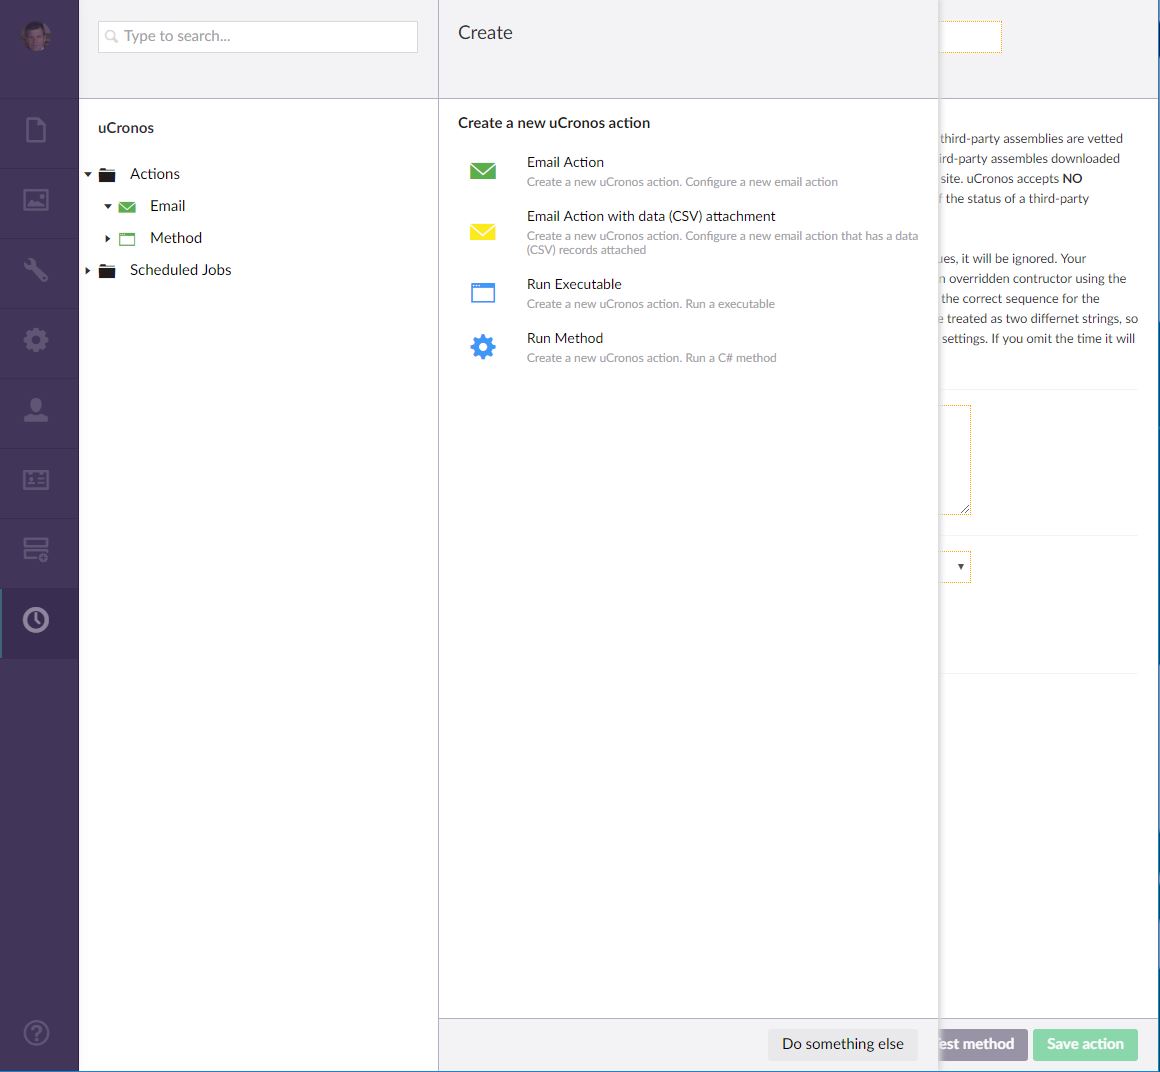This screenshot has height=1072, width=1160.
Task: Open the Members section ID card icon
Action: pos(36,480)
